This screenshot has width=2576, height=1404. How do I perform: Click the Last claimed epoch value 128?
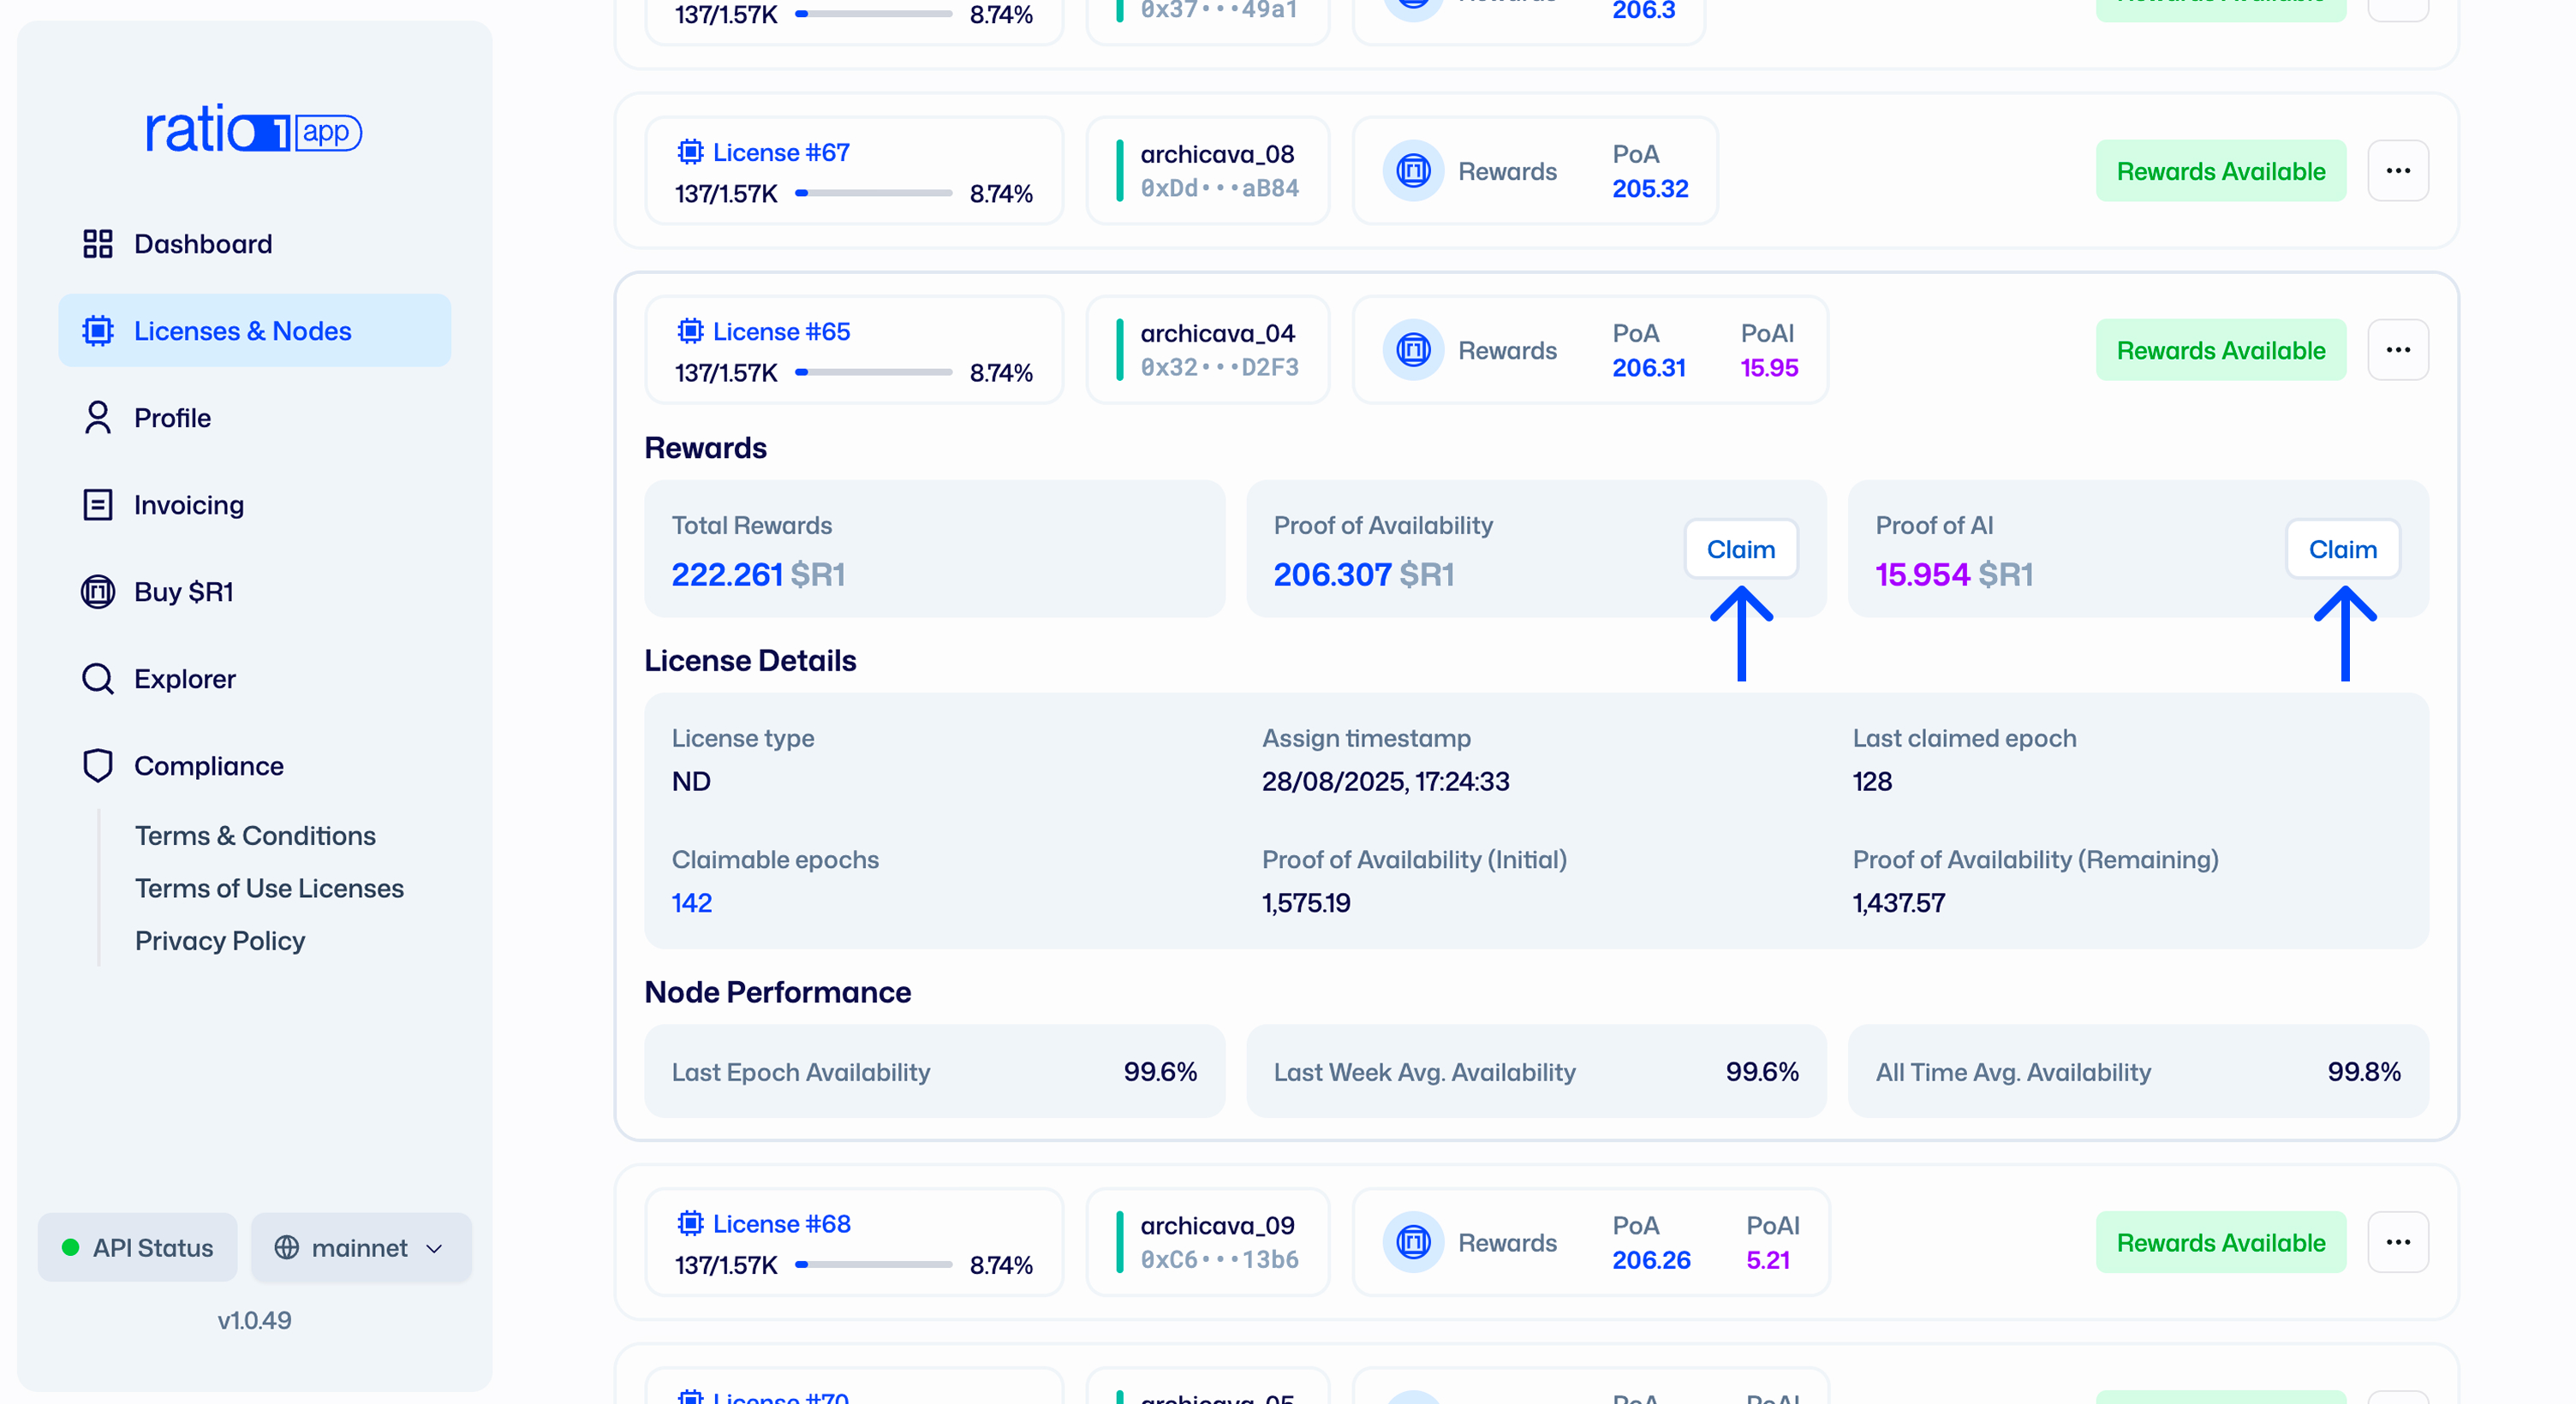pos(1872,781)
